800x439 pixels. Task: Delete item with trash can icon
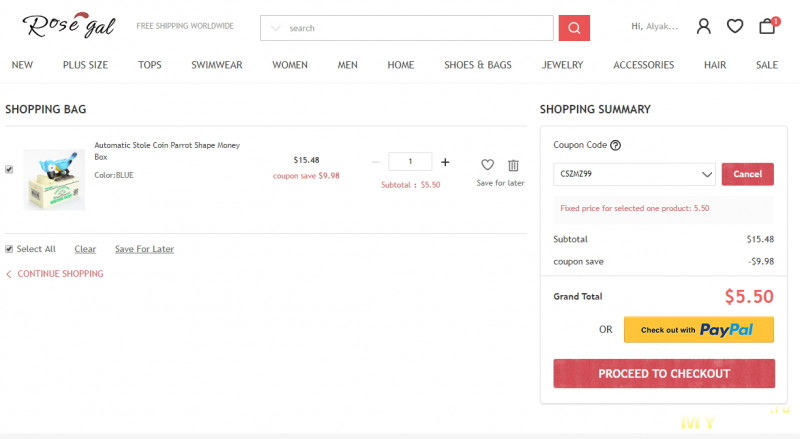[513, 165]
